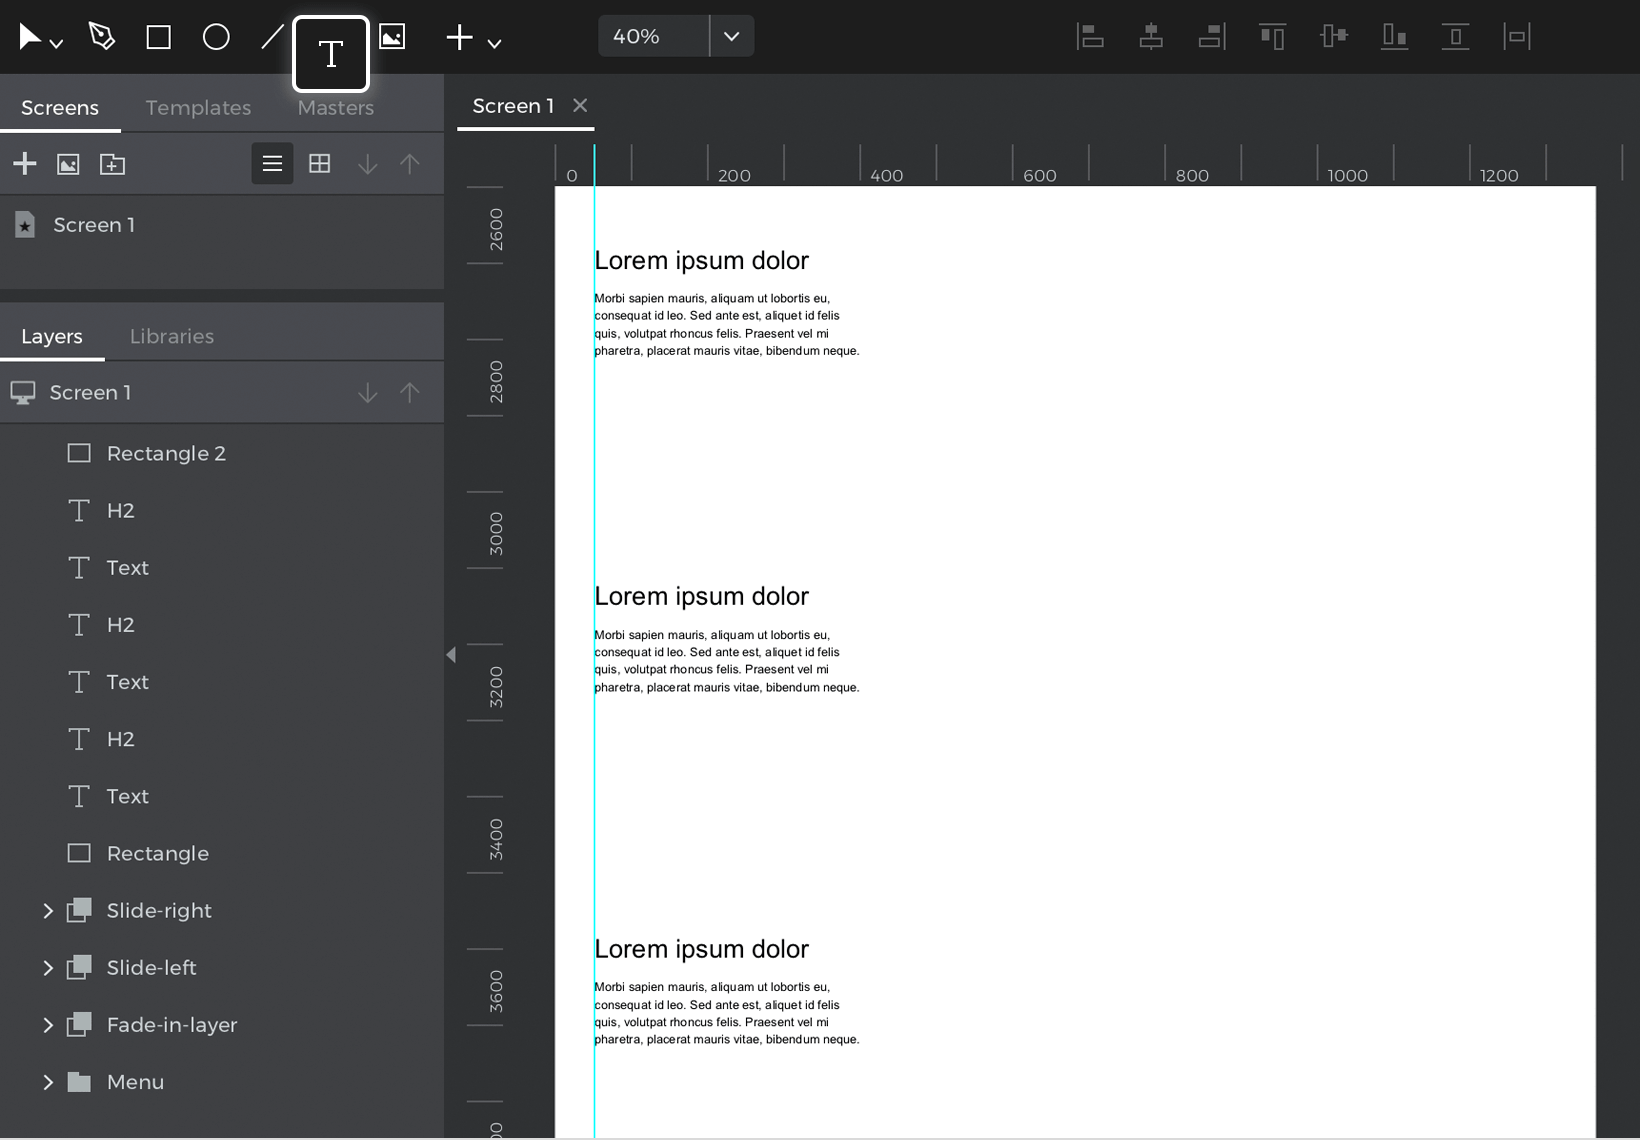Move screen down in Screens panel

pyautogui.click(x=367, y=164)
